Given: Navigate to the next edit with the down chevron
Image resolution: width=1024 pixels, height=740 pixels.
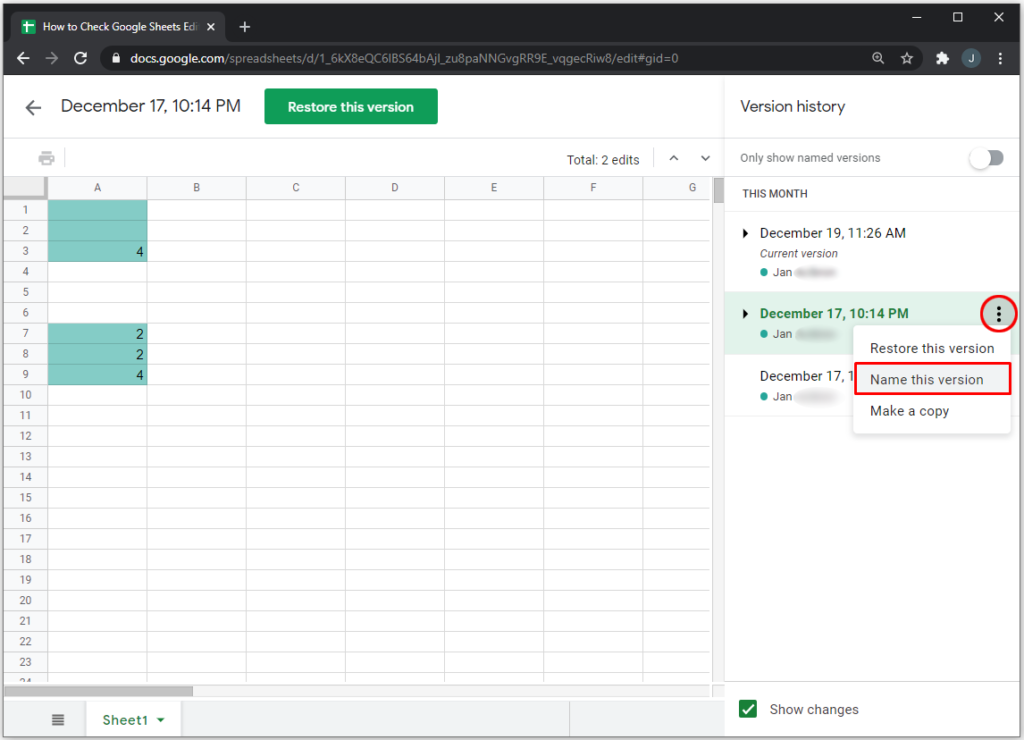Looking at the screenshot, I should click(705, 157).
